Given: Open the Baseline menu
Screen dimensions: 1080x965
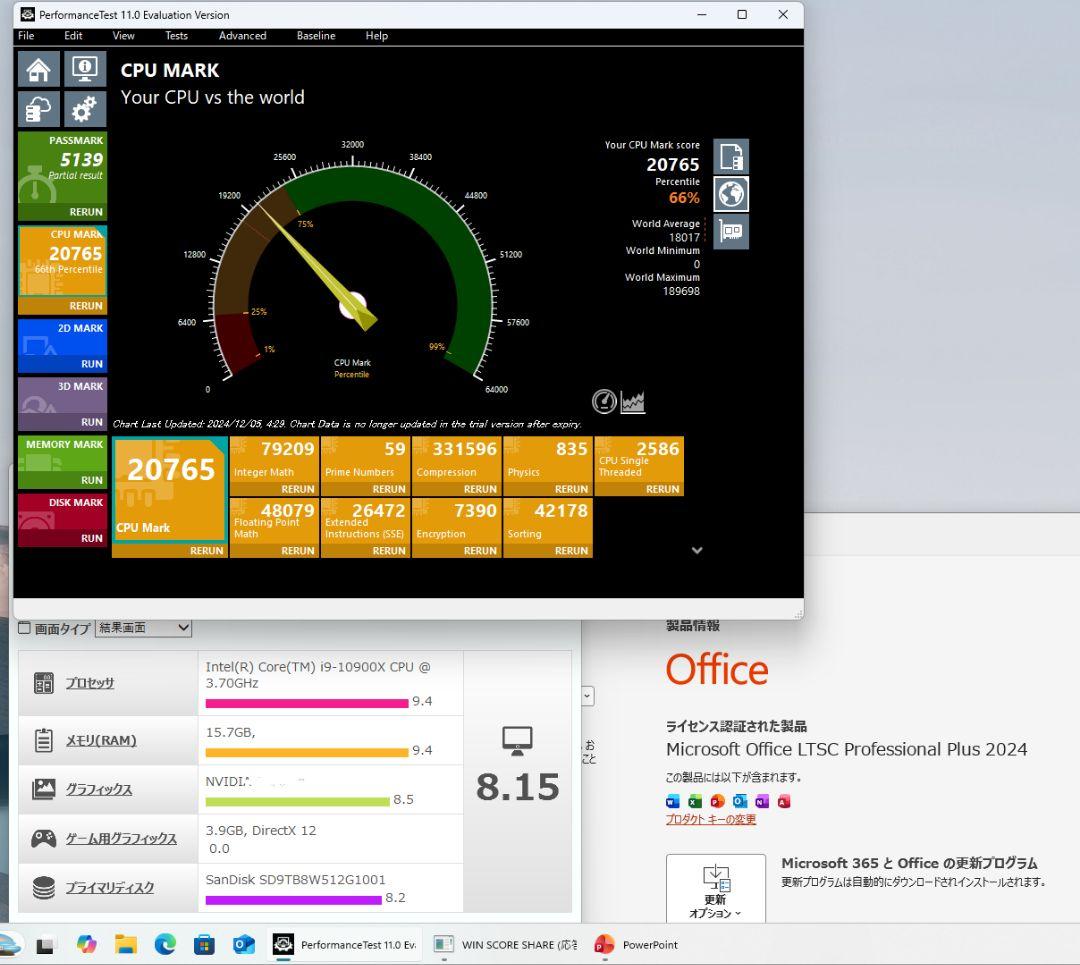Looking at the screenshot, I should 316,36.
